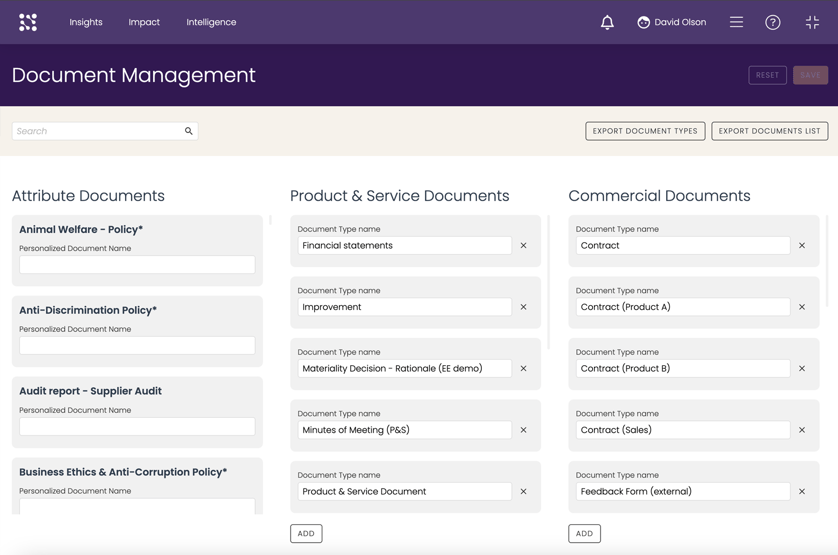Click the Attribute Documents list scrollbar
The width and height of the screenshot is (838, 555).
(x=270, y=220)
